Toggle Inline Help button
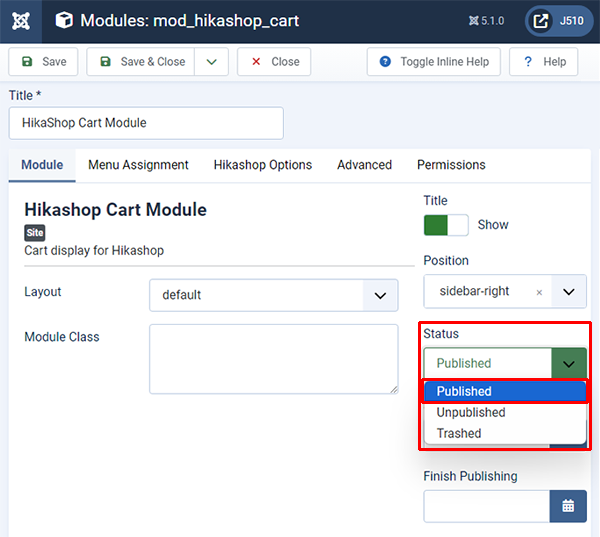 [434, 62]
